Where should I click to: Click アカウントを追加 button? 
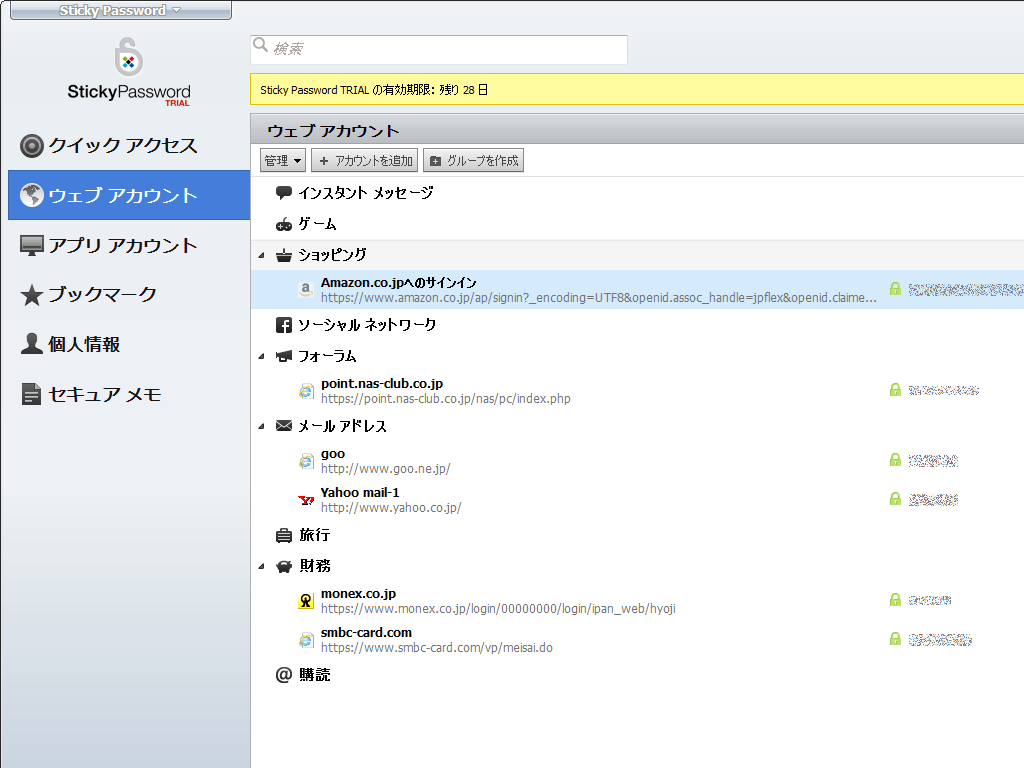click(364, 161)
